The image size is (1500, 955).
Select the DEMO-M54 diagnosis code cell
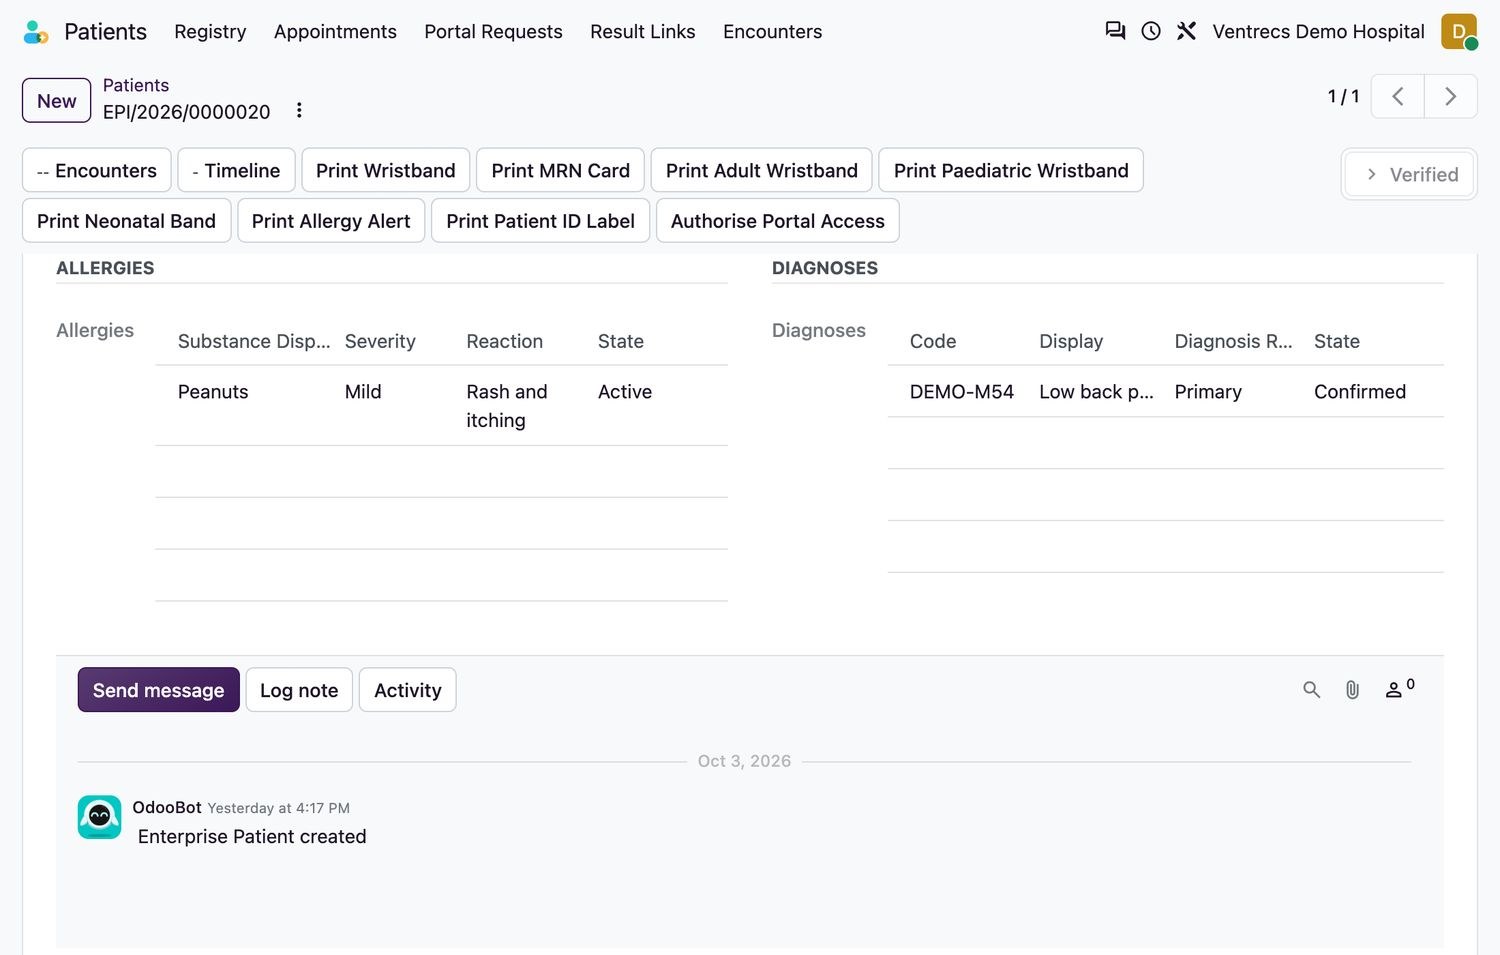(962, 392)
